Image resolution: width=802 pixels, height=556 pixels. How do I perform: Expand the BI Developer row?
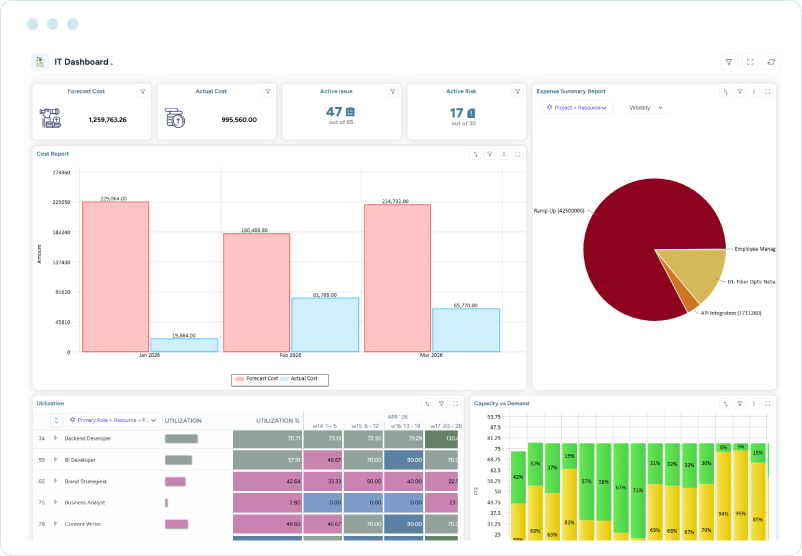[55, 460]
